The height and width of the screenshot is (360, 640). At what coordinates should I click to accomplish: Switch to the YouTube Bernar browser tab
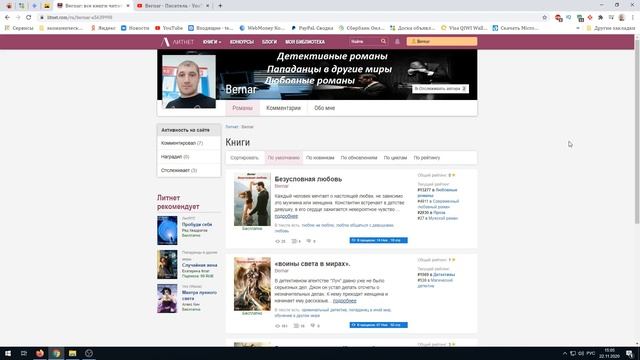coord(173,6)
